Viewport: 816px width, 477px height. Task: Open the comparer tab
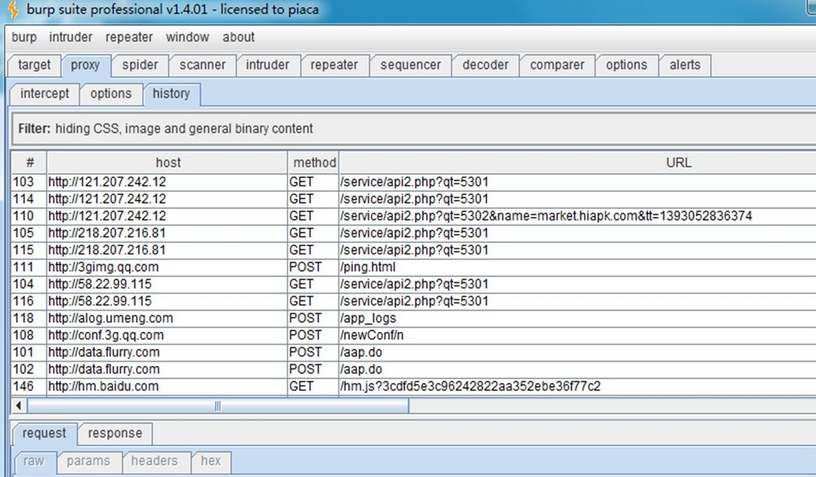[x=557, y=65]
